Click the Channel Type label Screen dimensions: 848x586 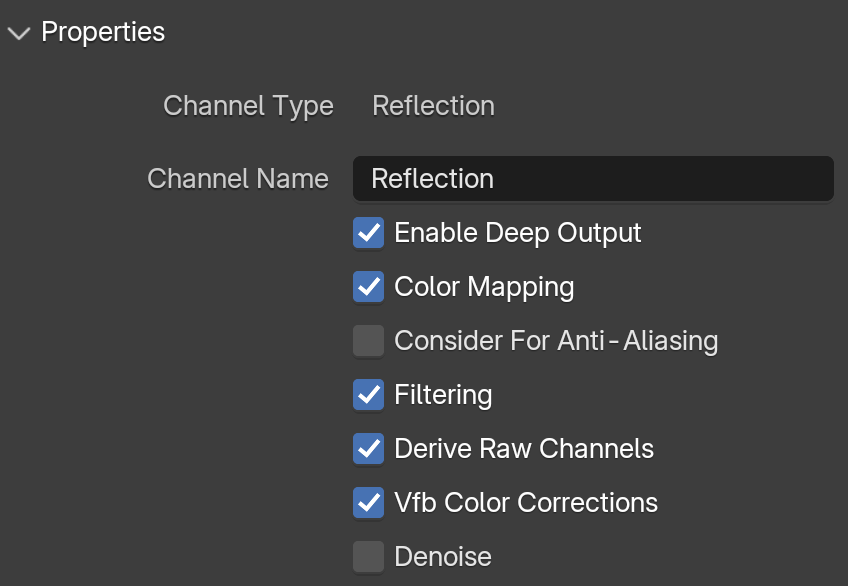(x=248, y=106)
